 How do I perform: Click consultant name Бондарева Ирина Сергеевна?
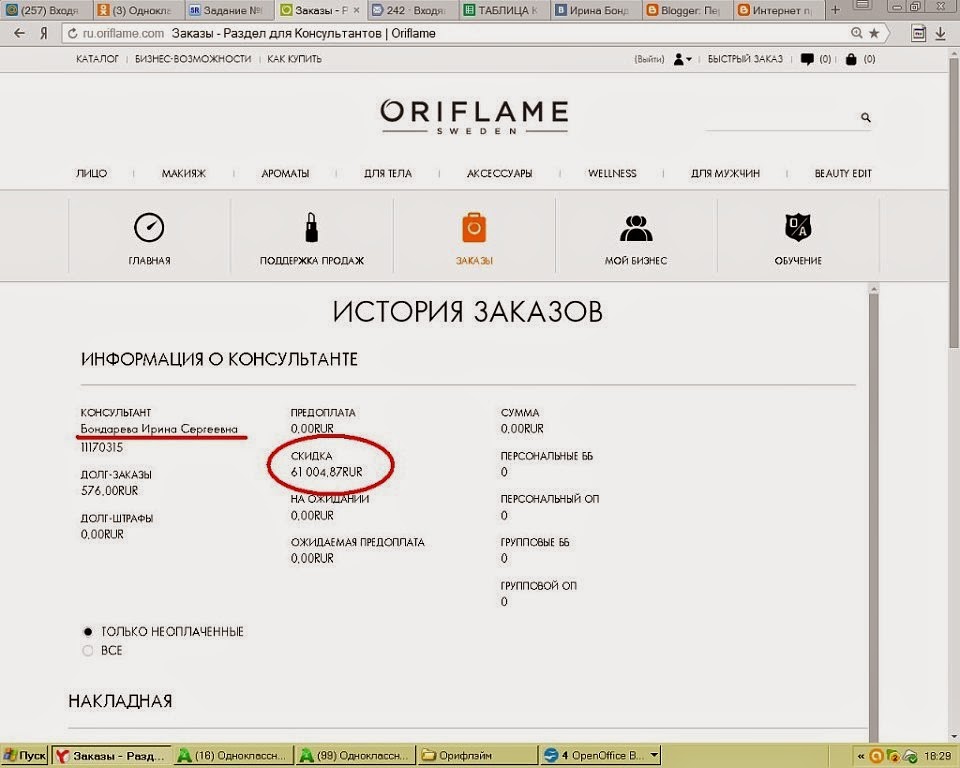pos(159,429)
